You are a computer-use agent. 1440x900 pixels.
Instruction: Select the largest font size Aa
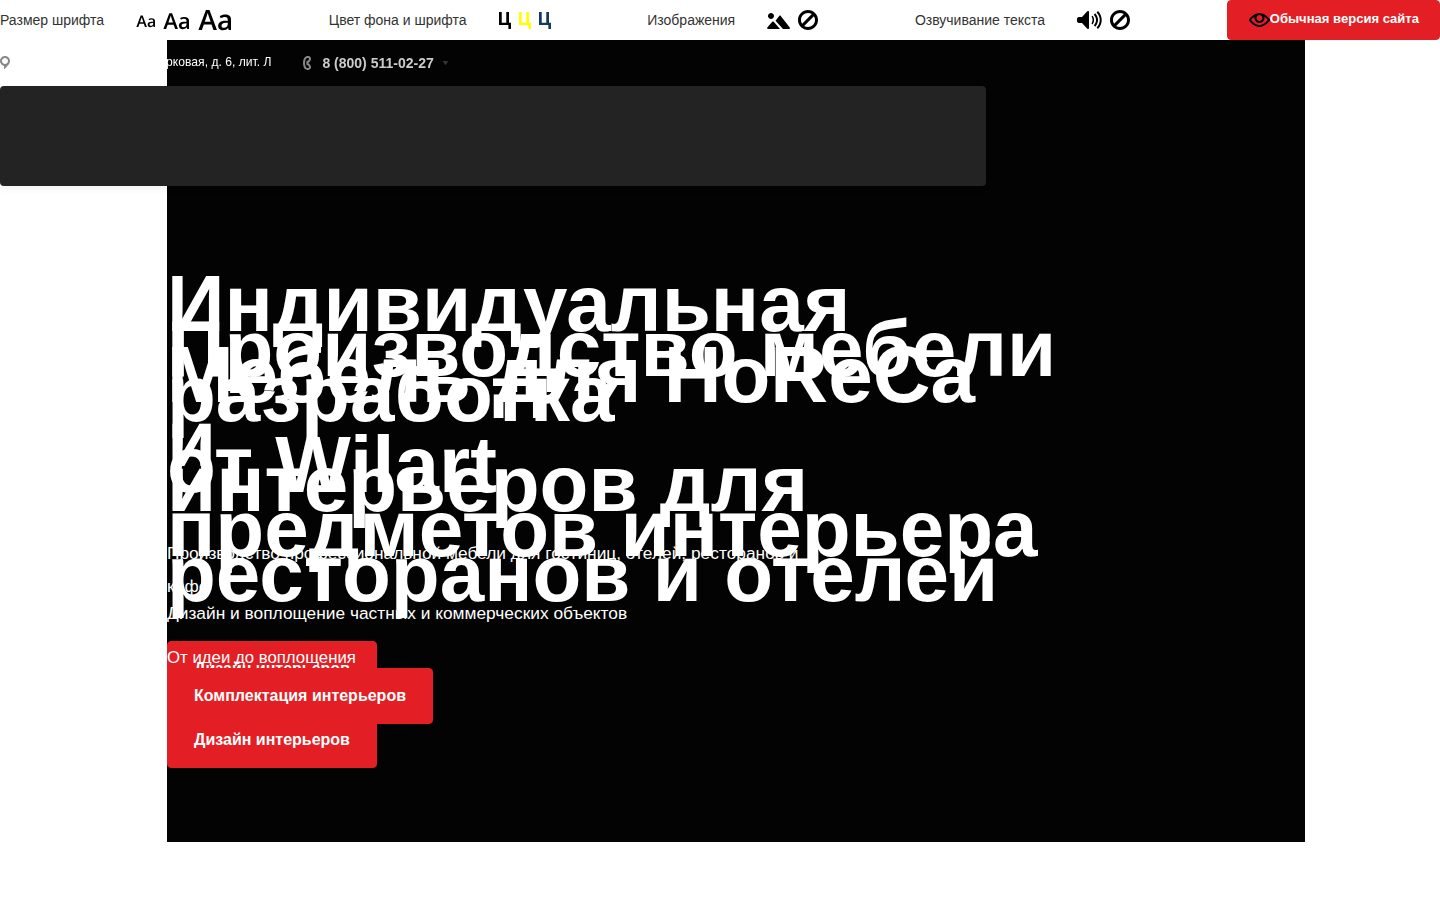click(215, 20)
